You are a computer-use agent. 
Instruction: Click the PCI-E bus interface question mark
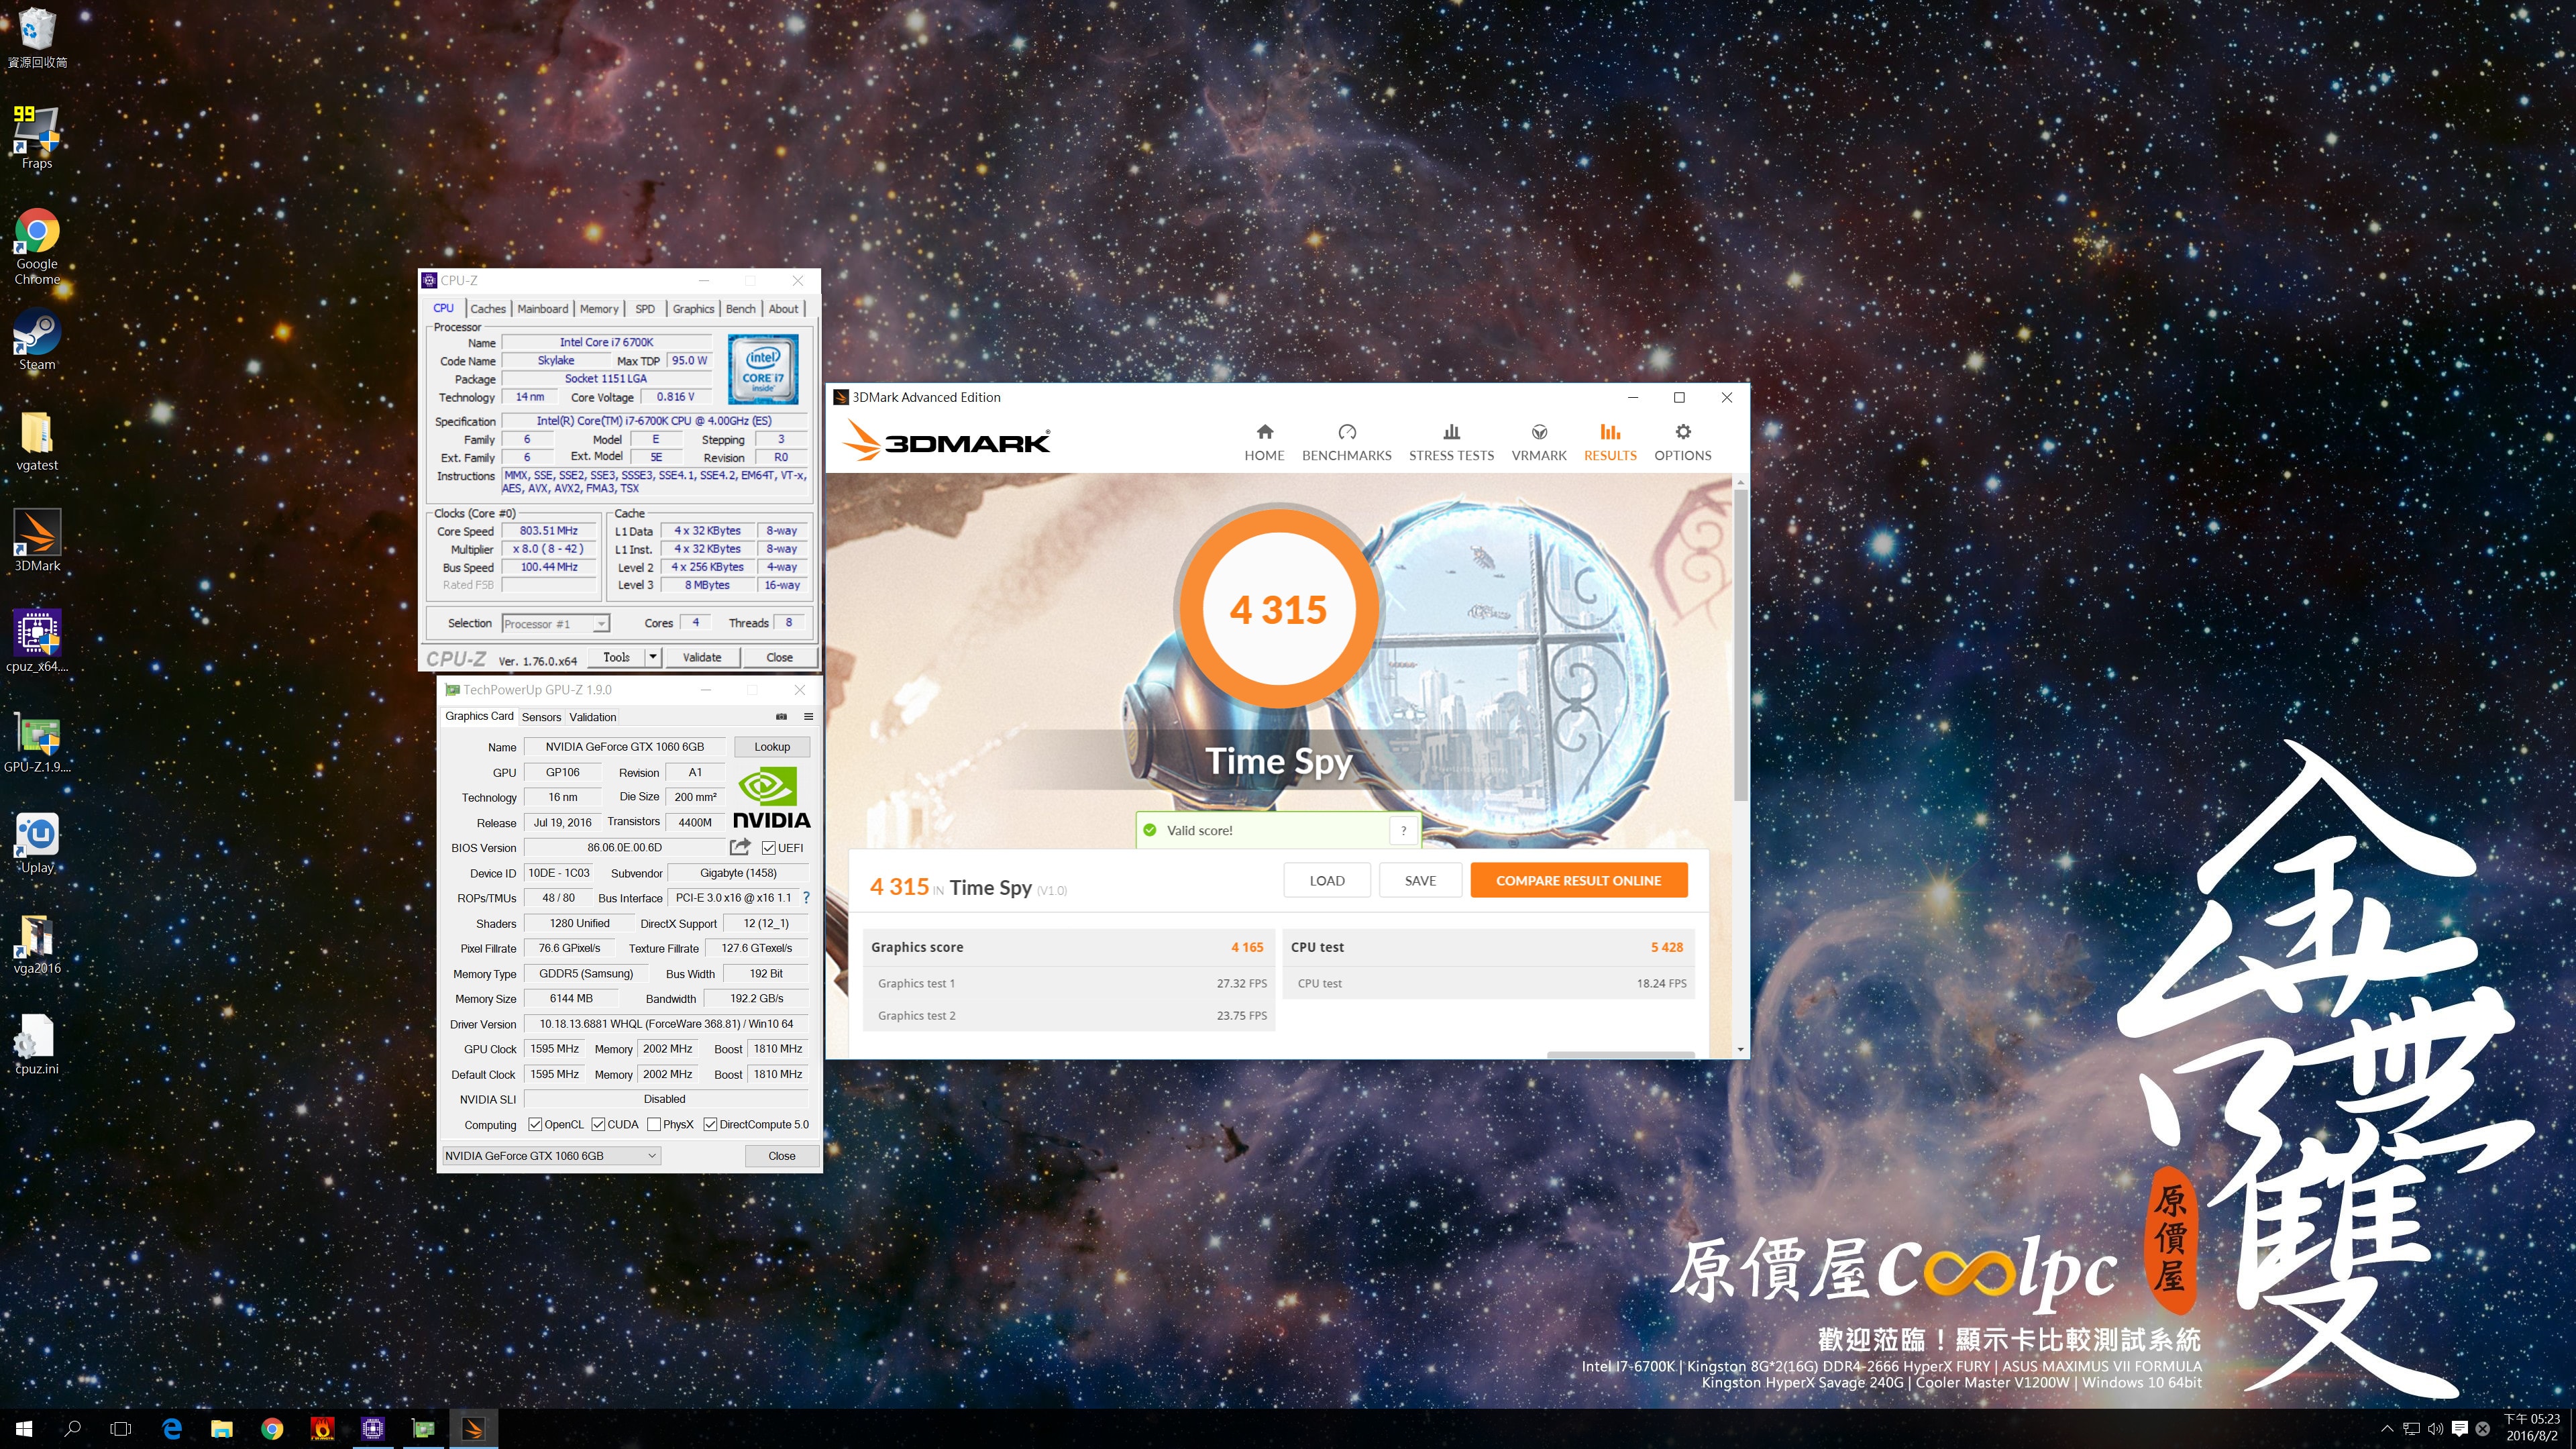pos(806,898)
